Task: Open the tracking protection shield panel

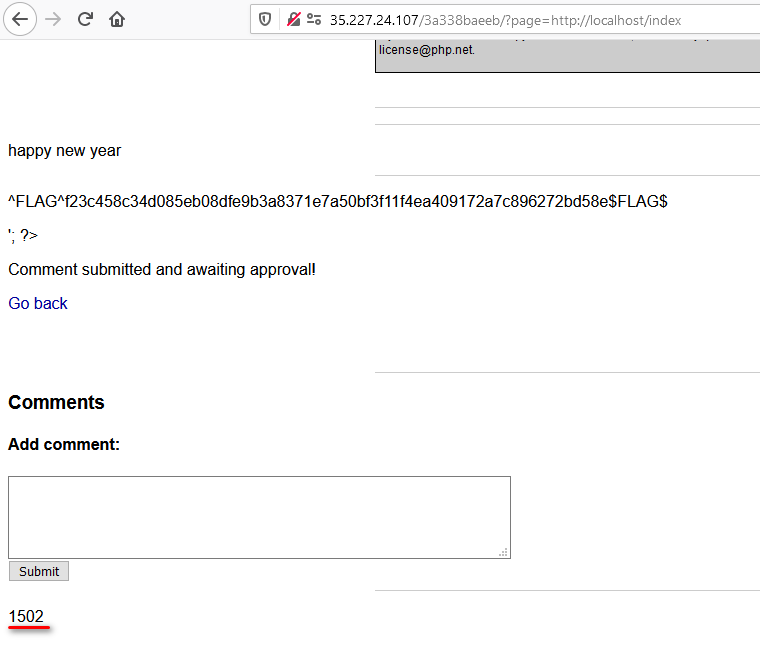Action: pos(265,19)
